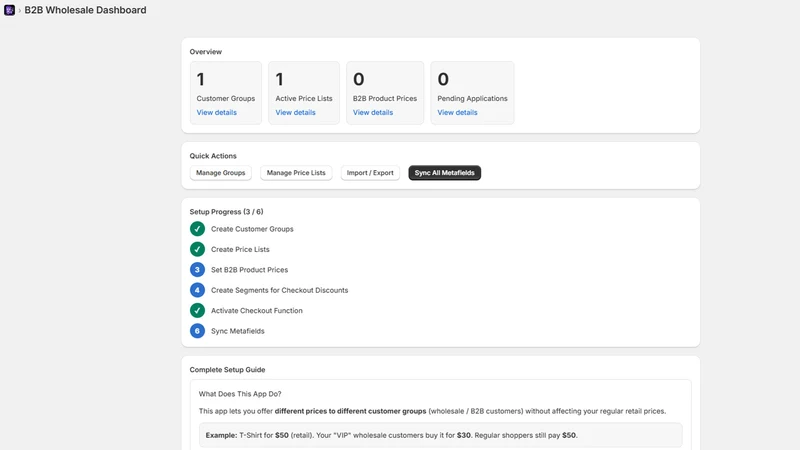The image size is (800, 450).
Task: Open View details under Customer Groups
Action: [216, 112]
